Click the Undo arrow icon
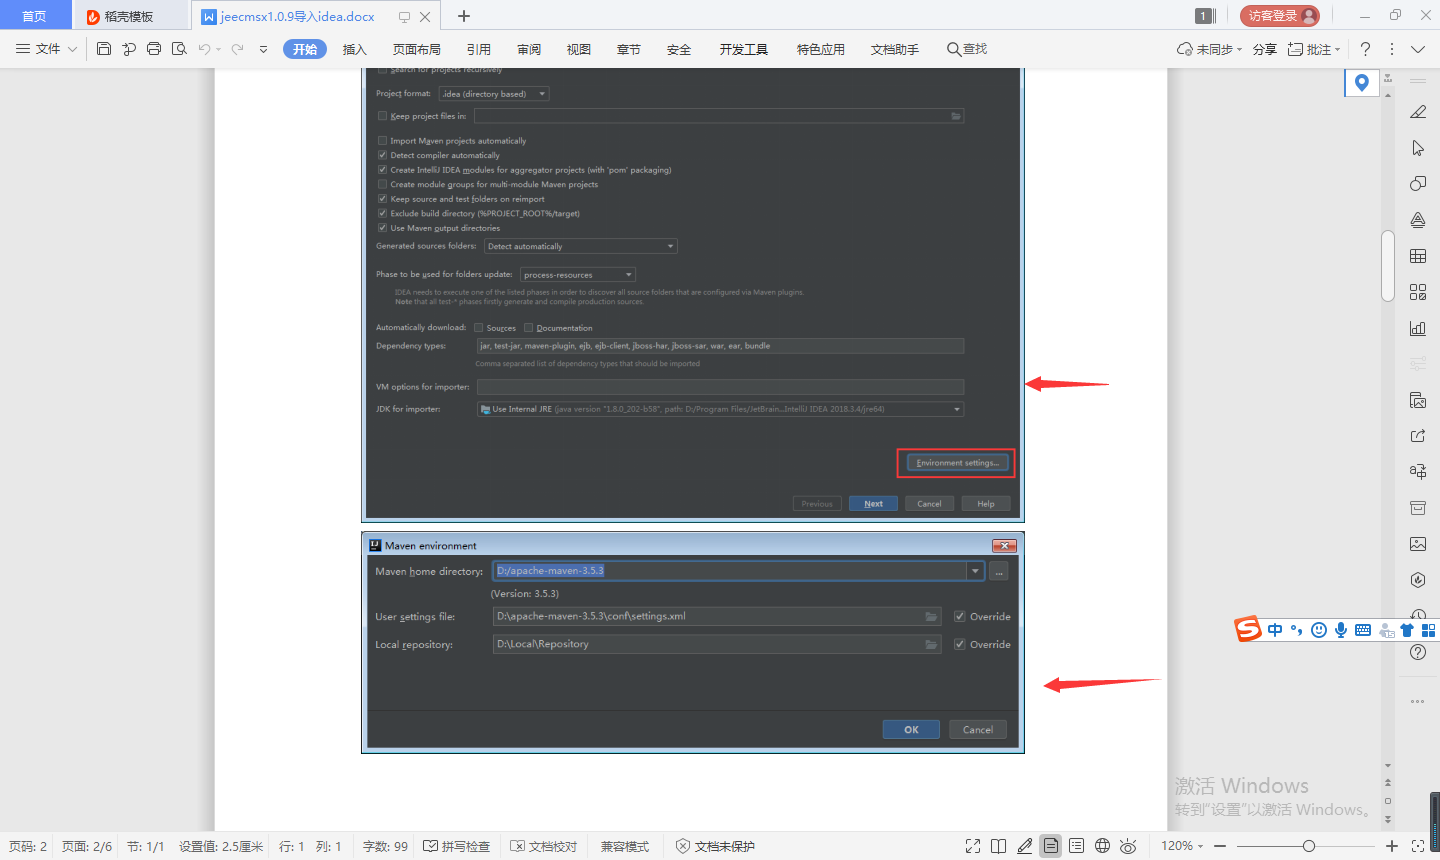The height and width of the screenshot is (860, 1440). tap(204, 49)
